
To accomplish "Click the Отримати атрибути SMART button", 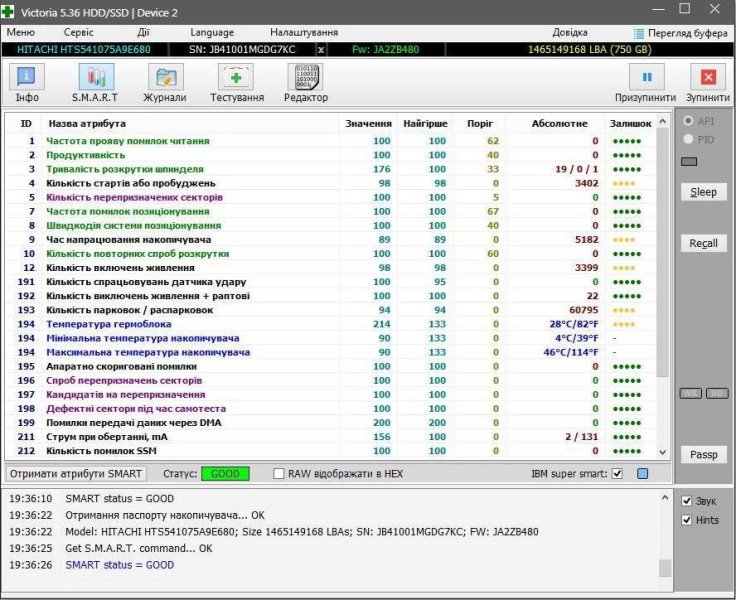I will pyautogui.click(x=76, y=473).
